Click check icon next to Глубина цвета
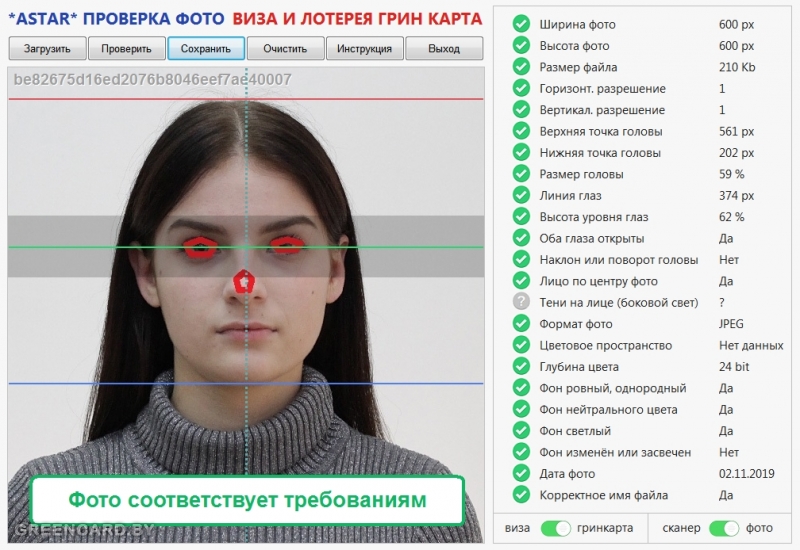 521,366
